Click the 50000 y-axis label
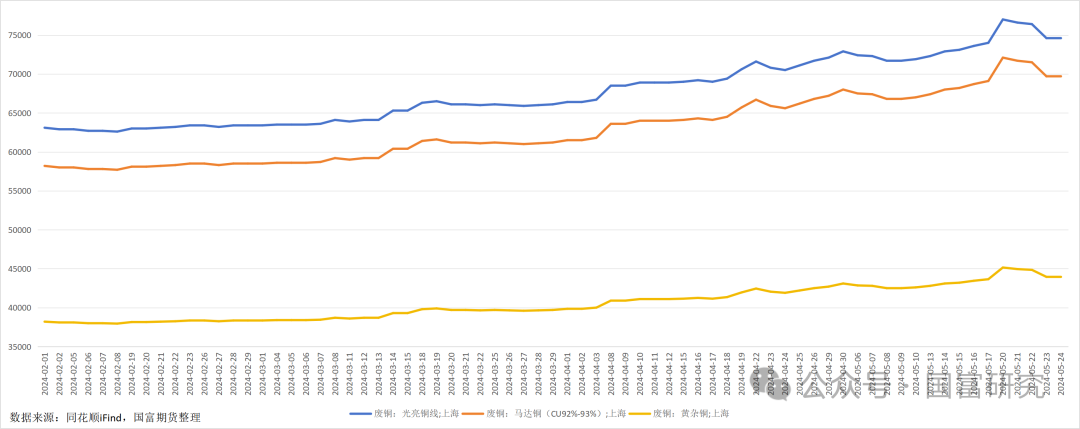The height and width of the screenshot is (429, 1080). coord(19,230)
